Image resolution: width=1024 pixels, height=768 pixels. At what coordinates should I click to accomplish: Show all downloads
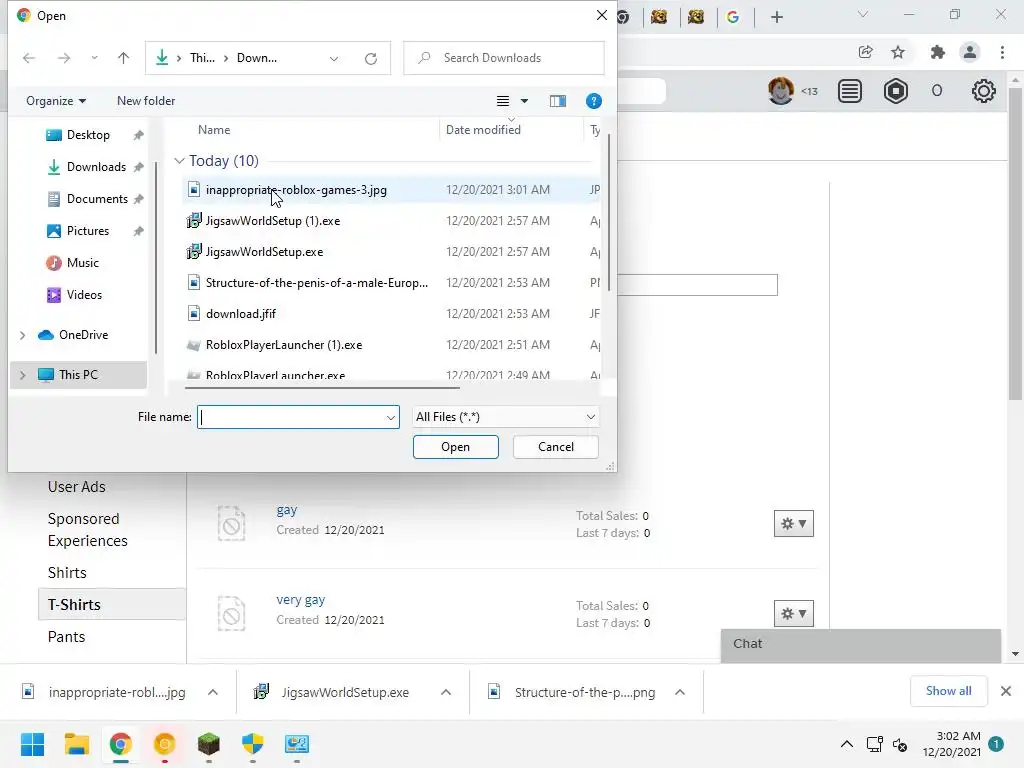coord(948,691)
